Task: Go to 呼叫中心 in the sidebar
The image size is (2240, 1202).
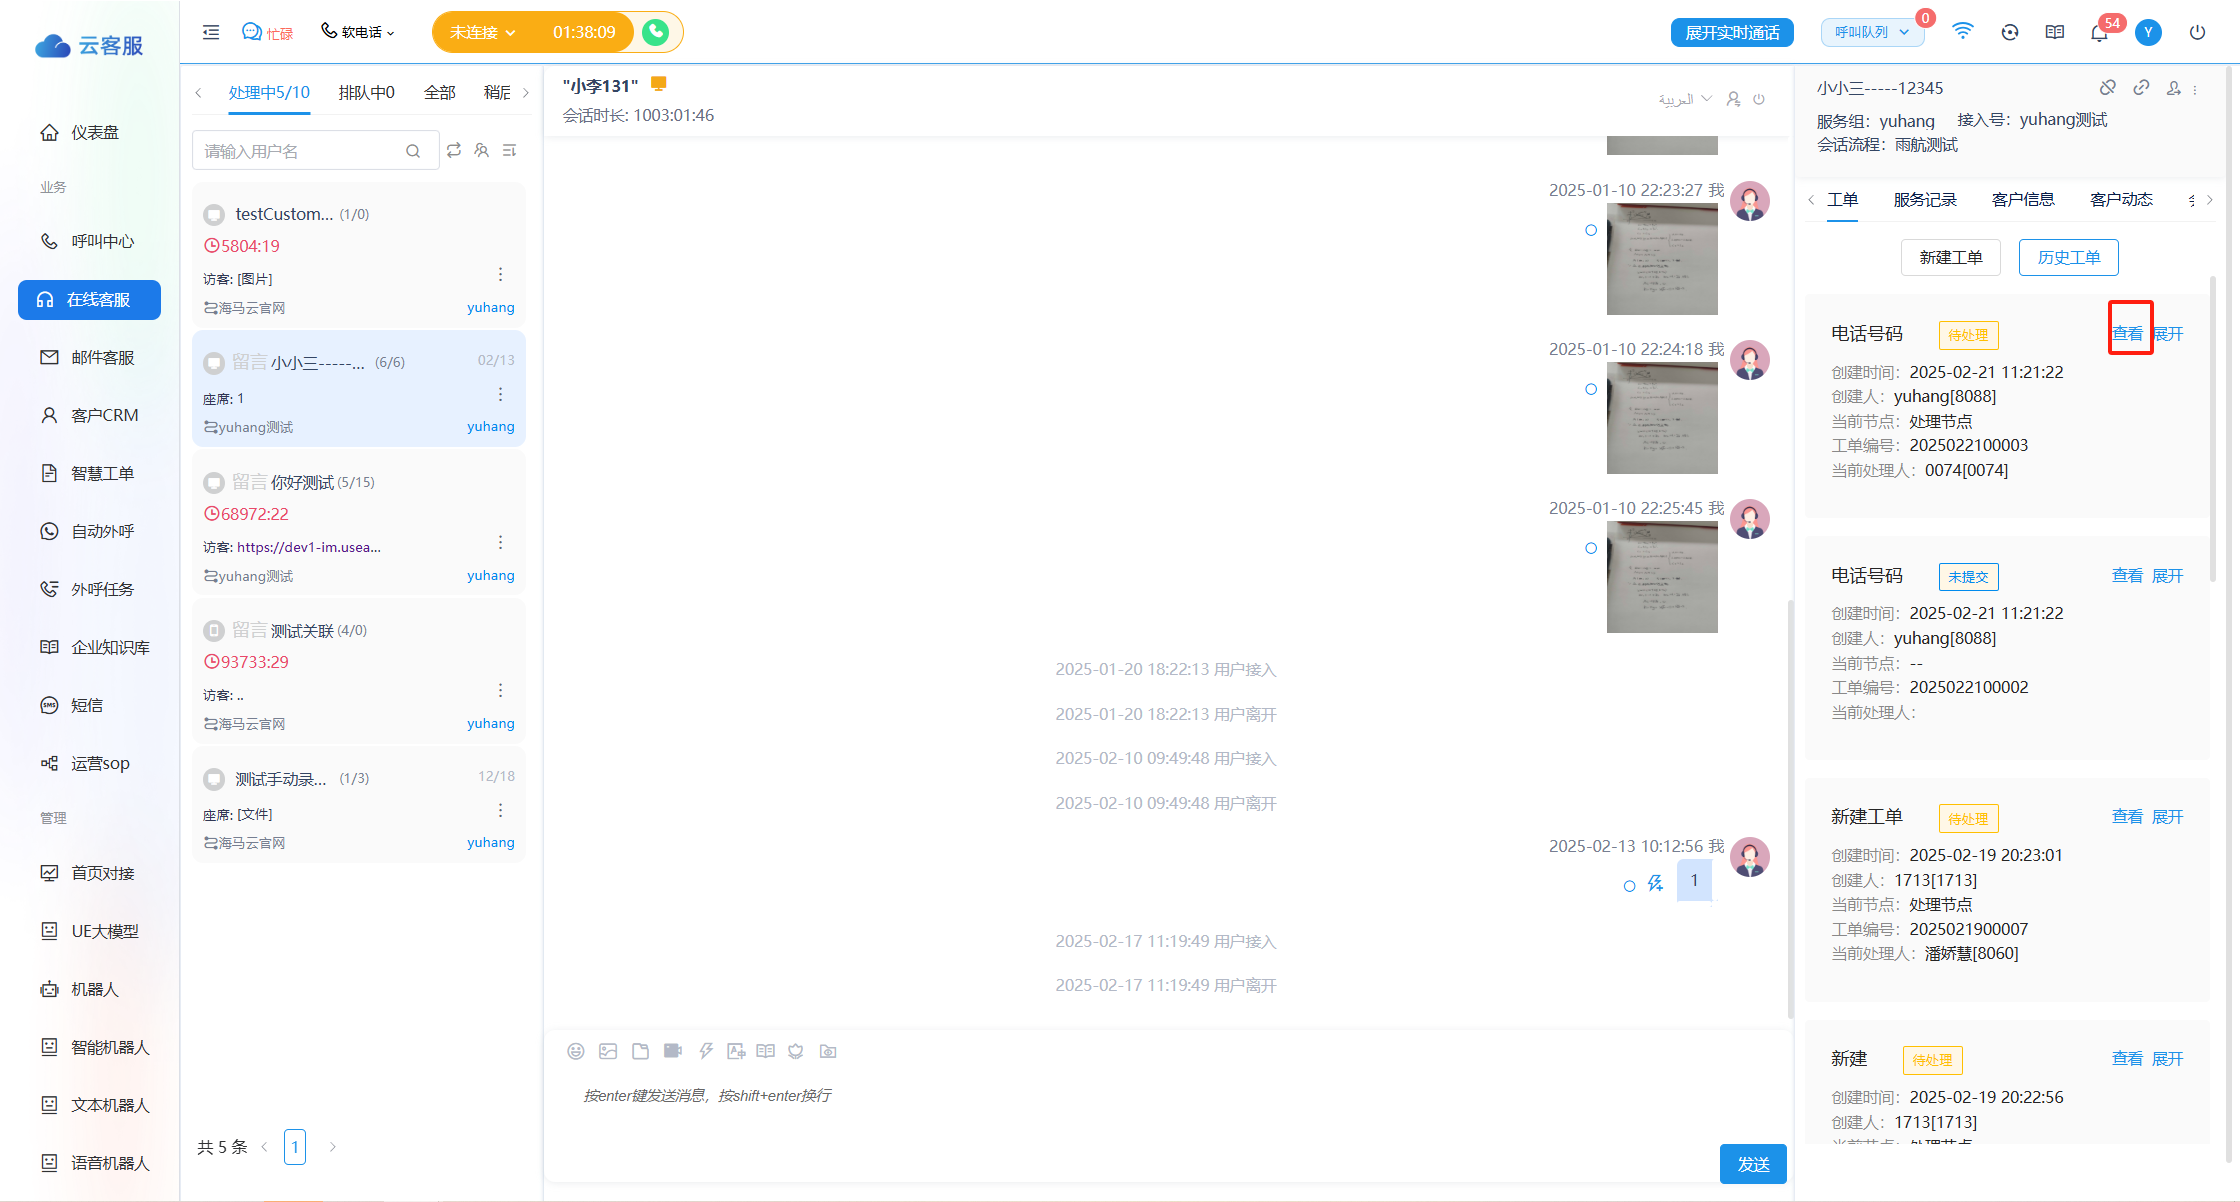Action: click(90, 241)
